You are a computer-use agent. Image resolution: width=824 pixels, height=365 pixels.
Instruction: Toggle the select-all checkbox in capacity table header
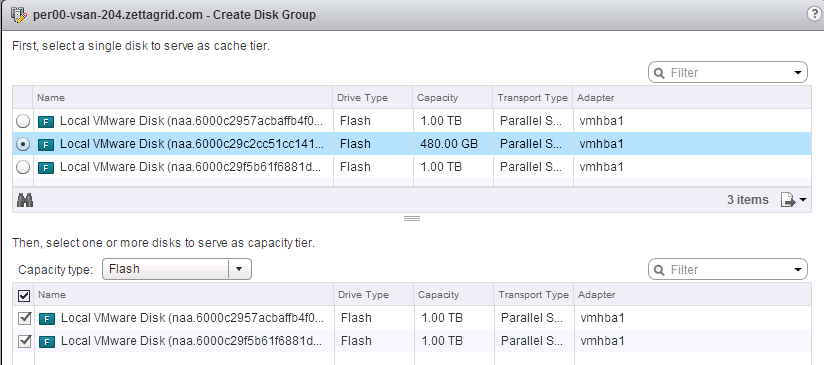pyautogui.click(x=24, y=296)
